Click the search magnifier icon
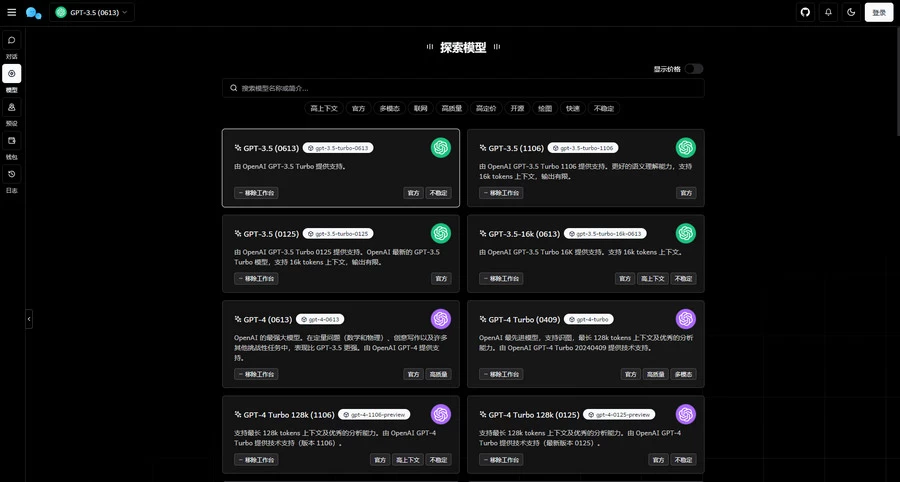 [234, 88]
